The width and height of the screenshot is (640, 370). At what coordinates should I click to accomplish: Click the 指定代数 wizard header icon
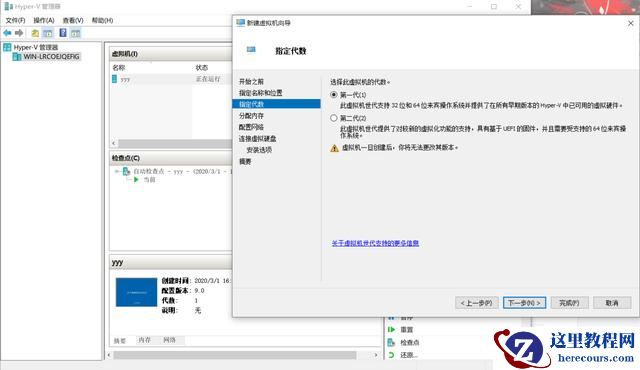(251, 50)
